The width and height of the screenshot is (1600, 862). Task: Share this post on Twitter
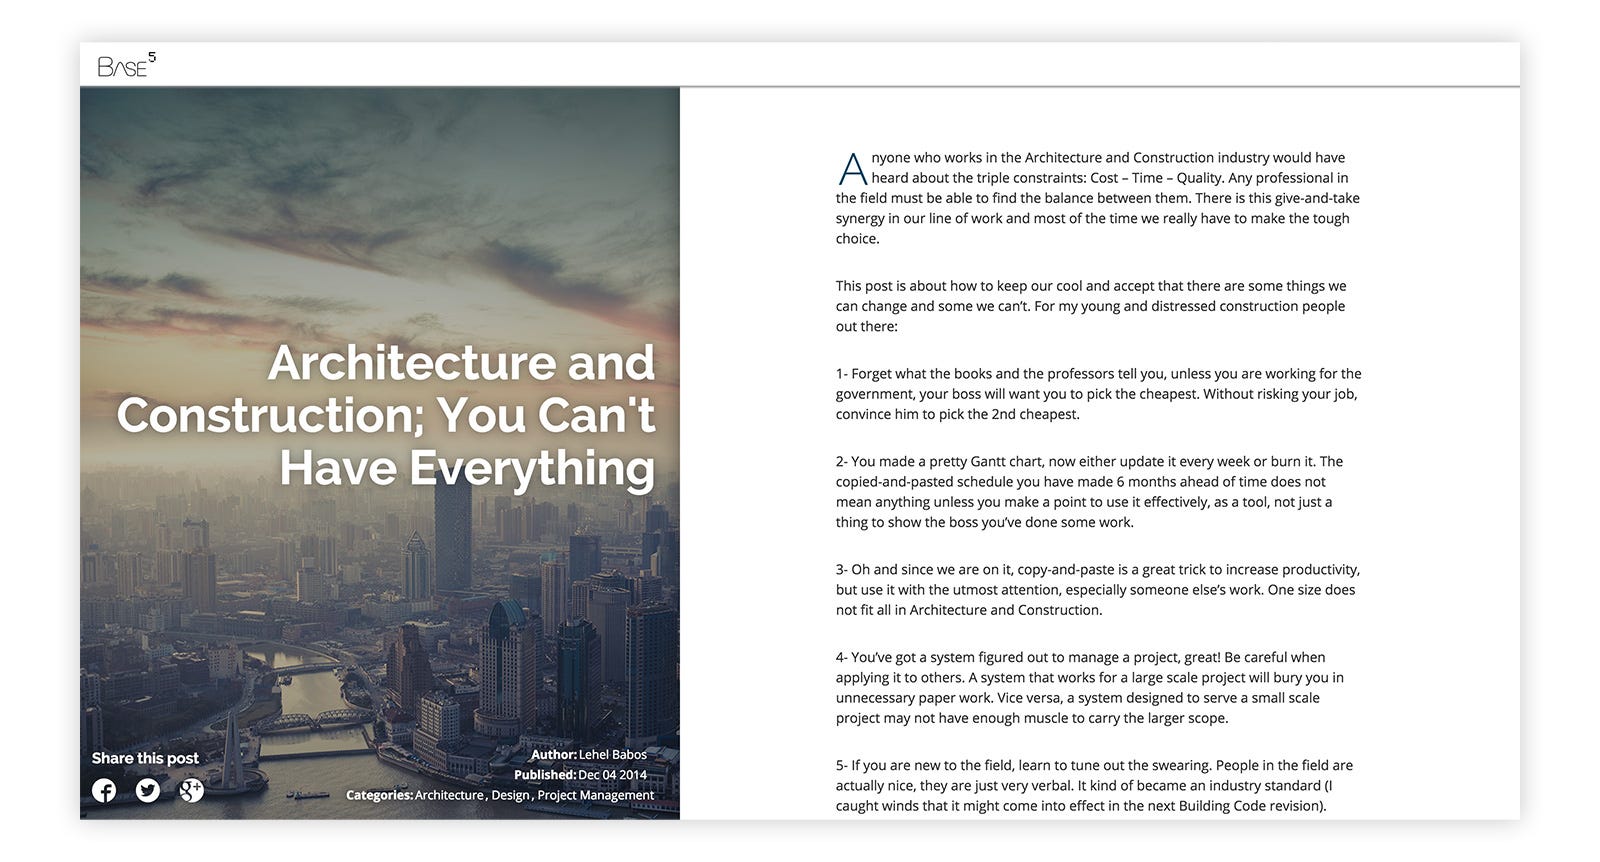148,791
